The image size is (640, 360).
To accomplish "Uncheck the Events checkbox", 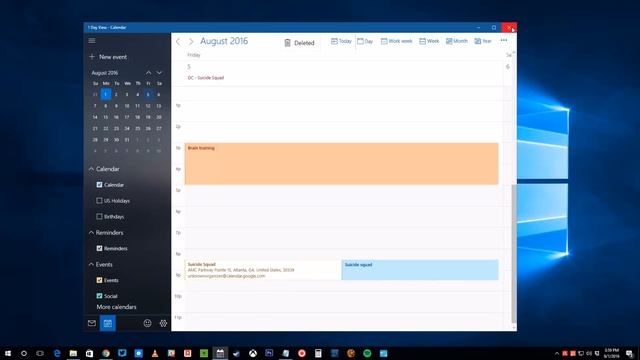I will coord(99,280).
